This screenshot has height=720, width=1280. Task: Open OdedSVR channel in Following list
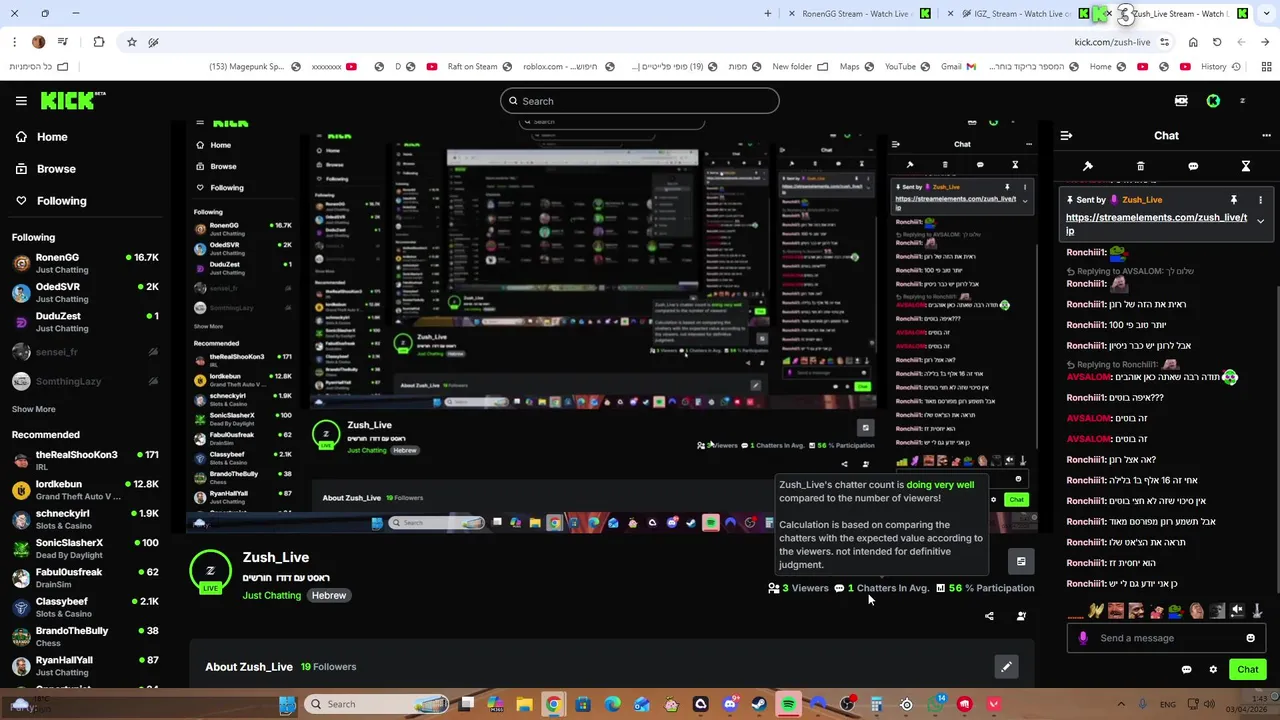(x=85, y=292)
